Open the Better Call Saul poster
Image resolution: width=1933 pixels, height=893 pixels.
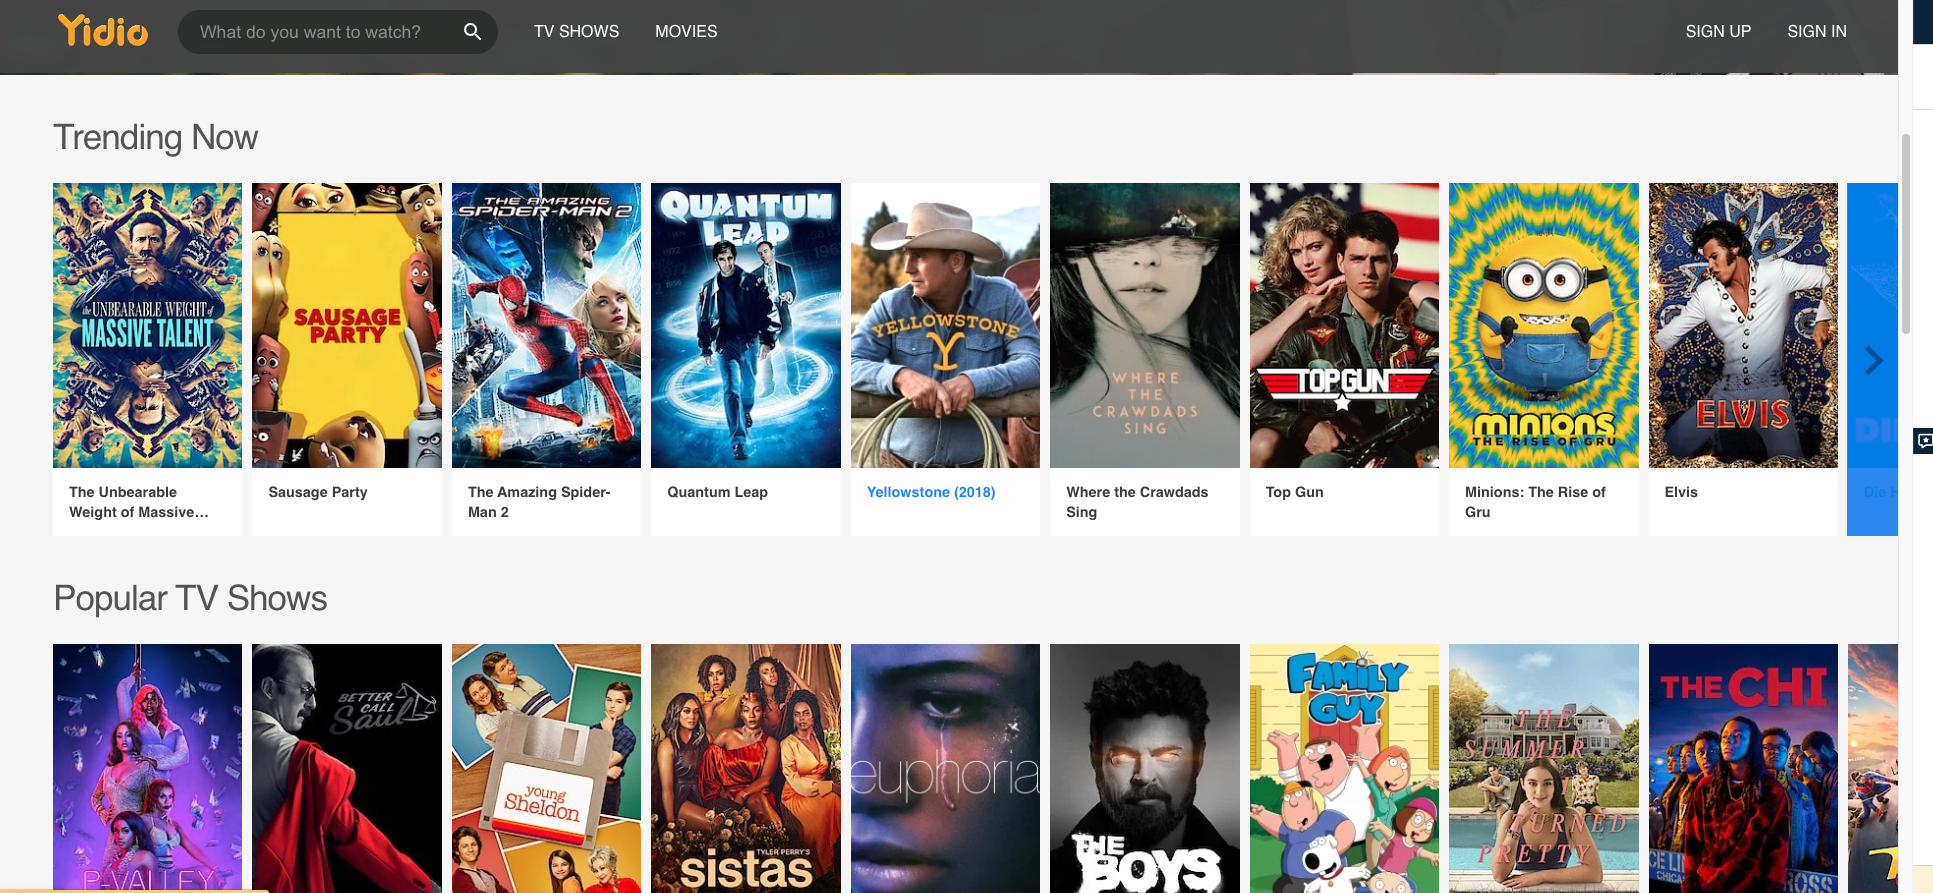point(346,768)
